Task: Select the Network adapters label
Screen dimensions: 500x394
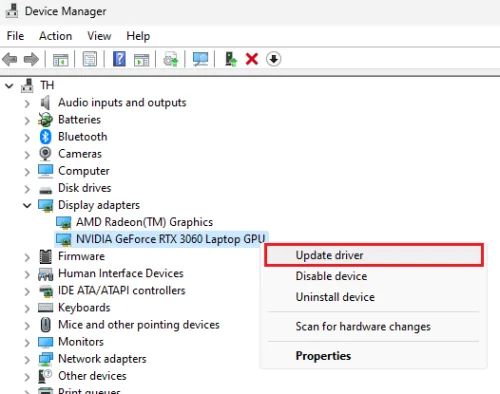Action: (x=102, y=359)
